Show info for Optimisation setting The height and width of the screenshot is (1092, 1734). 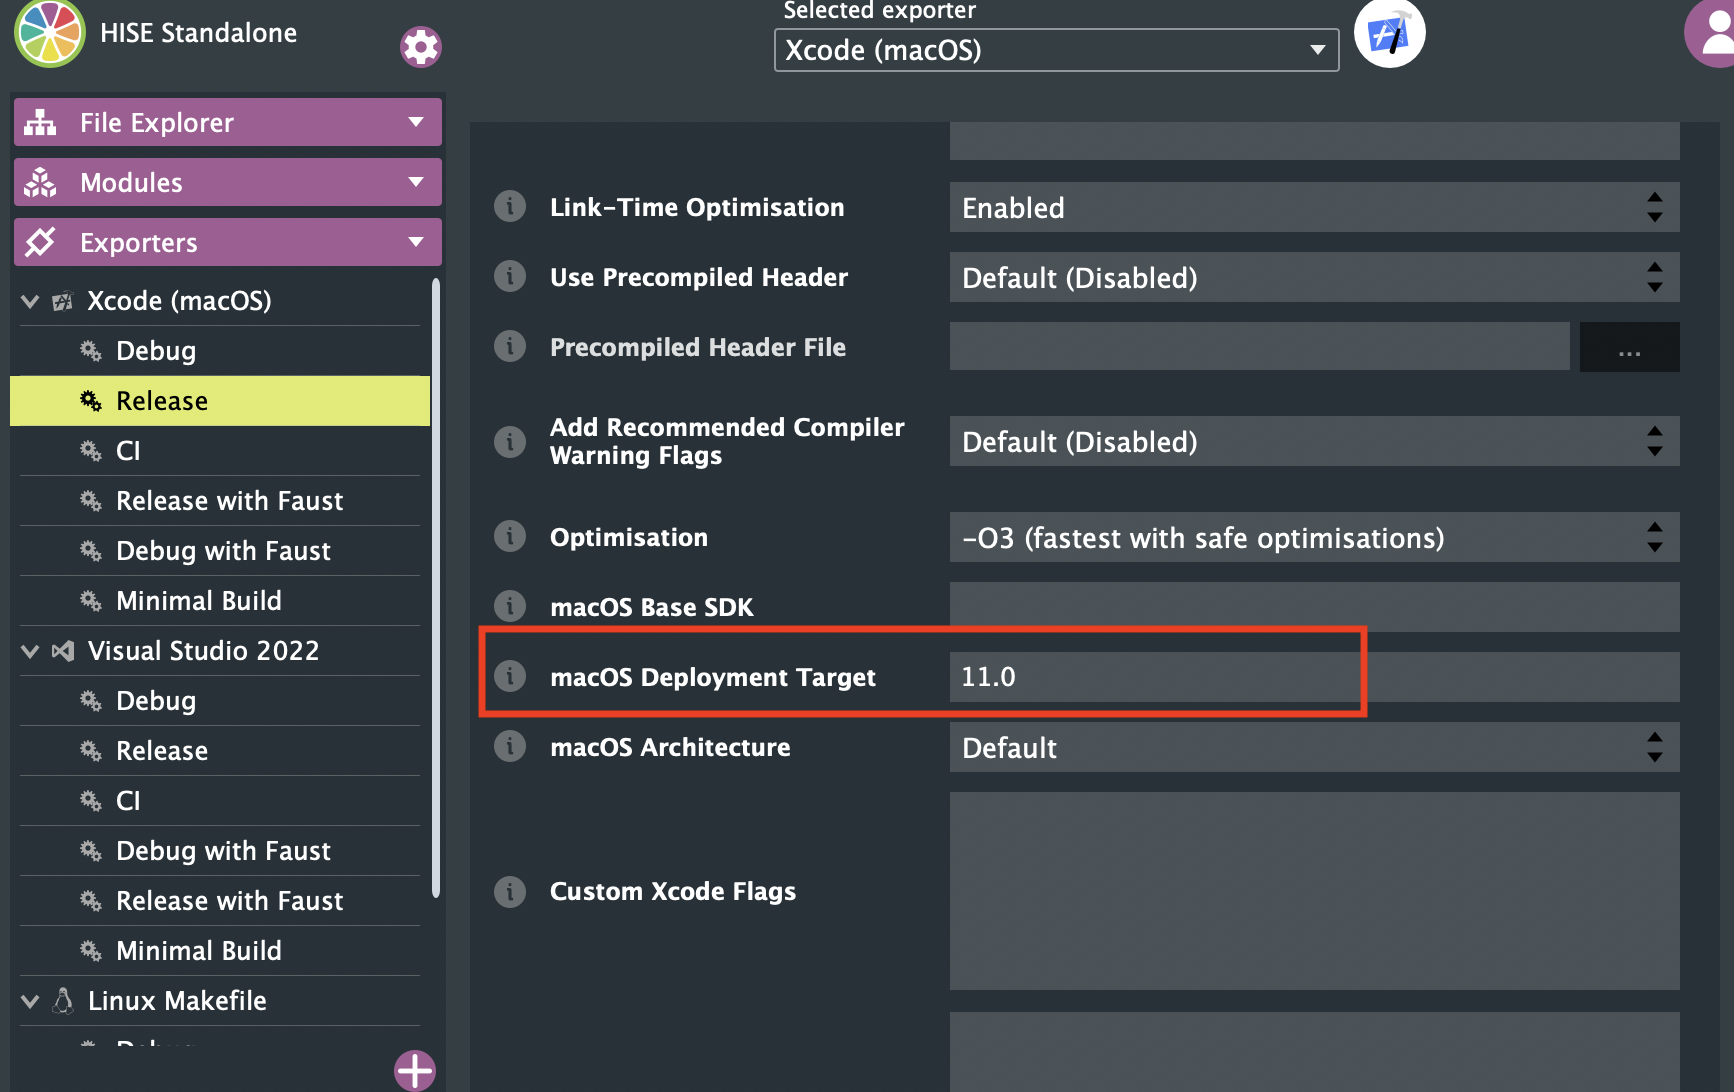point(510,536)
